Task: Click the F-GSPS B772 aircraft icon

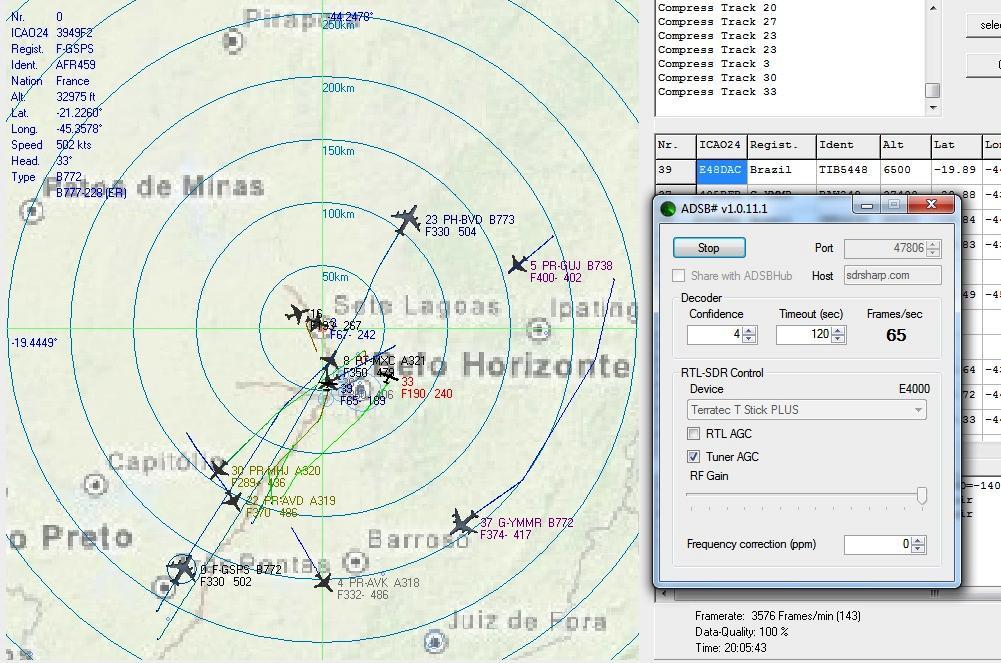Action: (182, 569)
